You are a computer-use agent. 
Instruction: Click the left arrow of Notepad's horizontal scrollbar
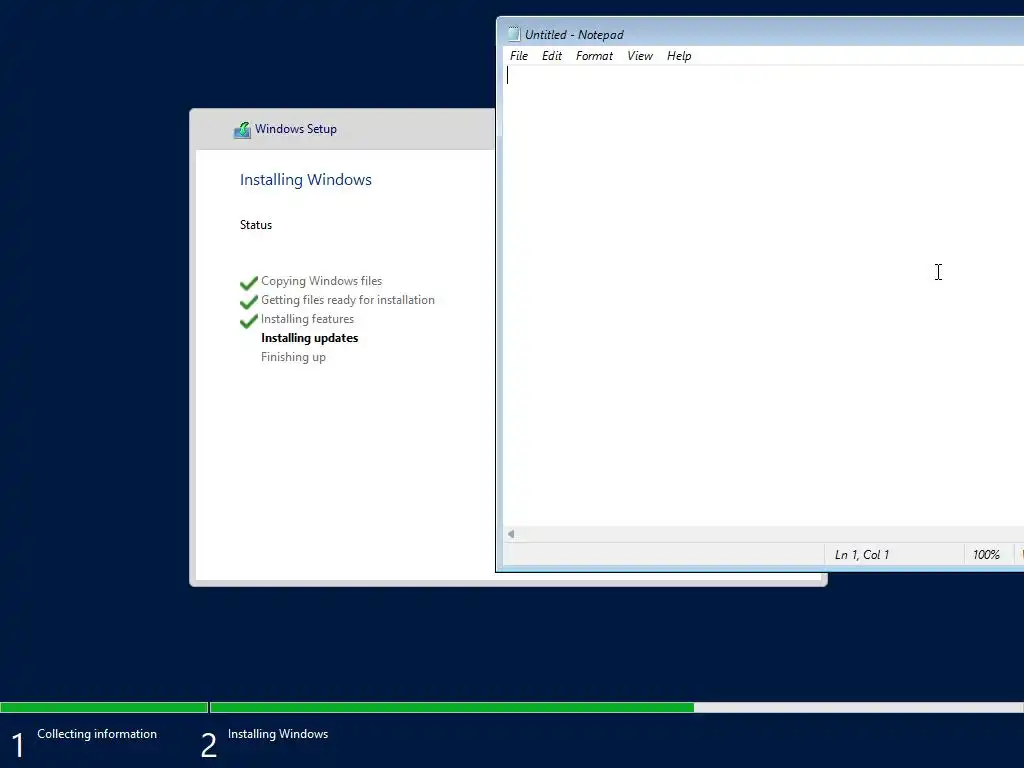(511, 534)
